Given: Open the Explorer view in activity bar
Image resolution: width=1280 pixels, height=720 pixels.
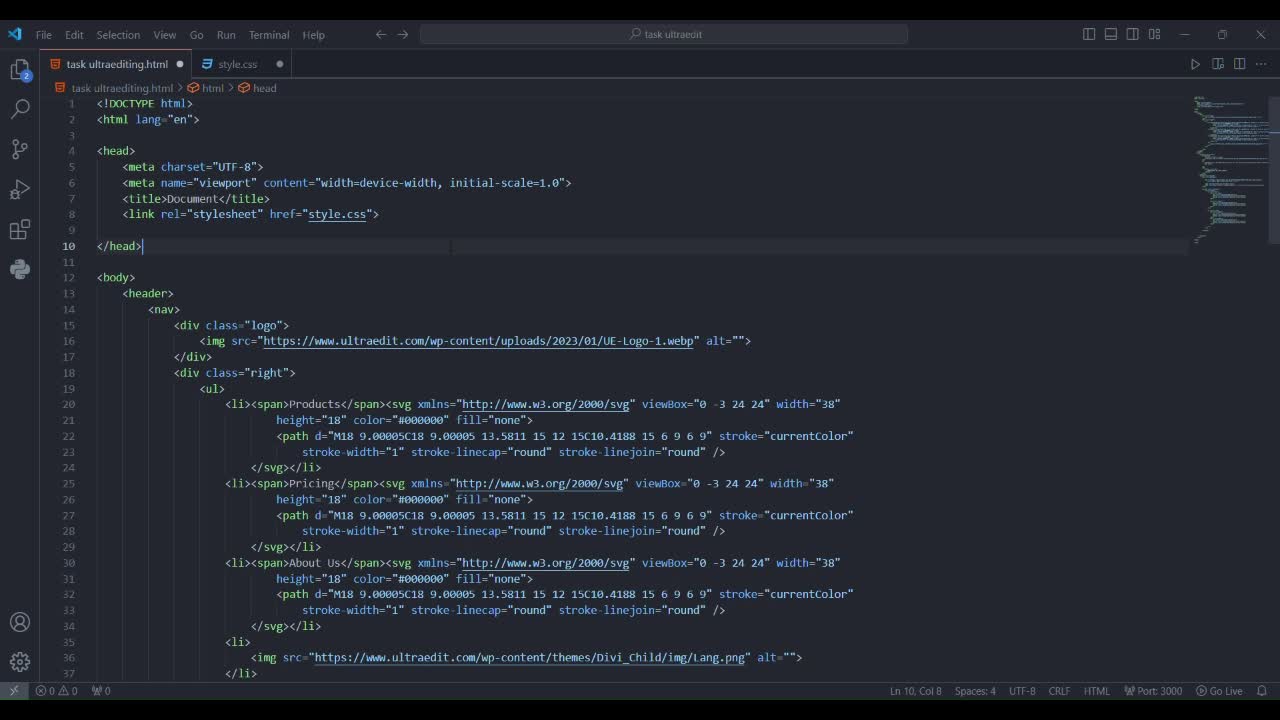Looking at the screenshot, I should click(x=19, y=70).
